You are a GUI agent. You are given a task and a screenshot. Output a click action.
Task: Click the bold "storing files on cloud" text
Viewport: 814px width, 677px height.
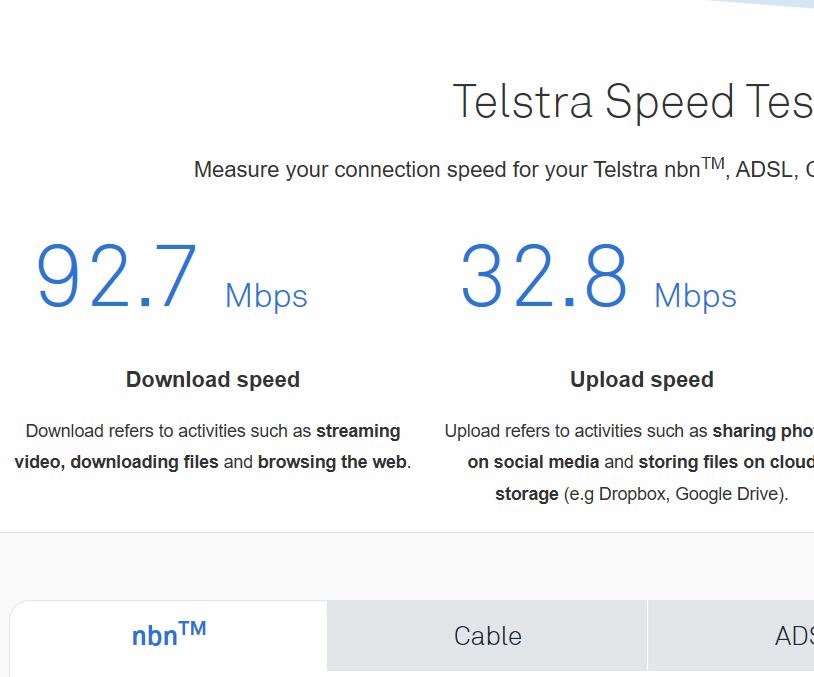tap(725, 462)
